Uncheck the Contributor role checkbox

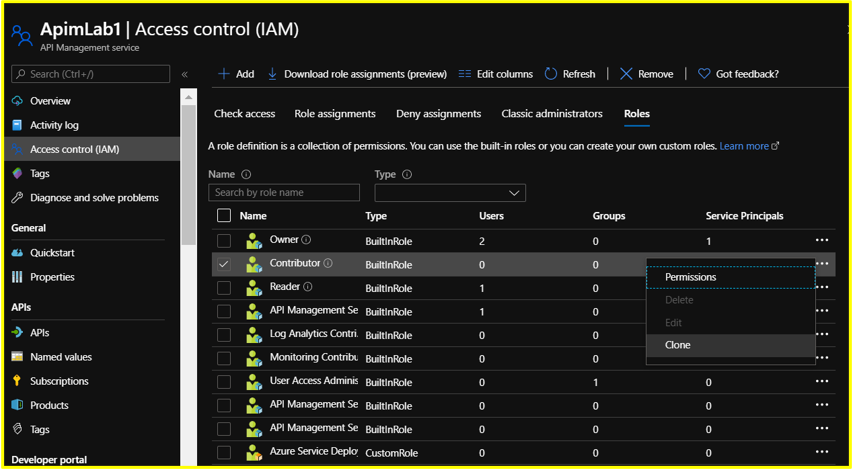coord(224,264)
